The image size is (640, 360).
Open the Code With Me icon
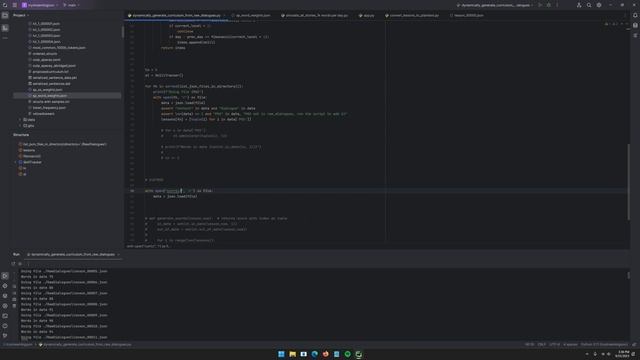point(579,5)
